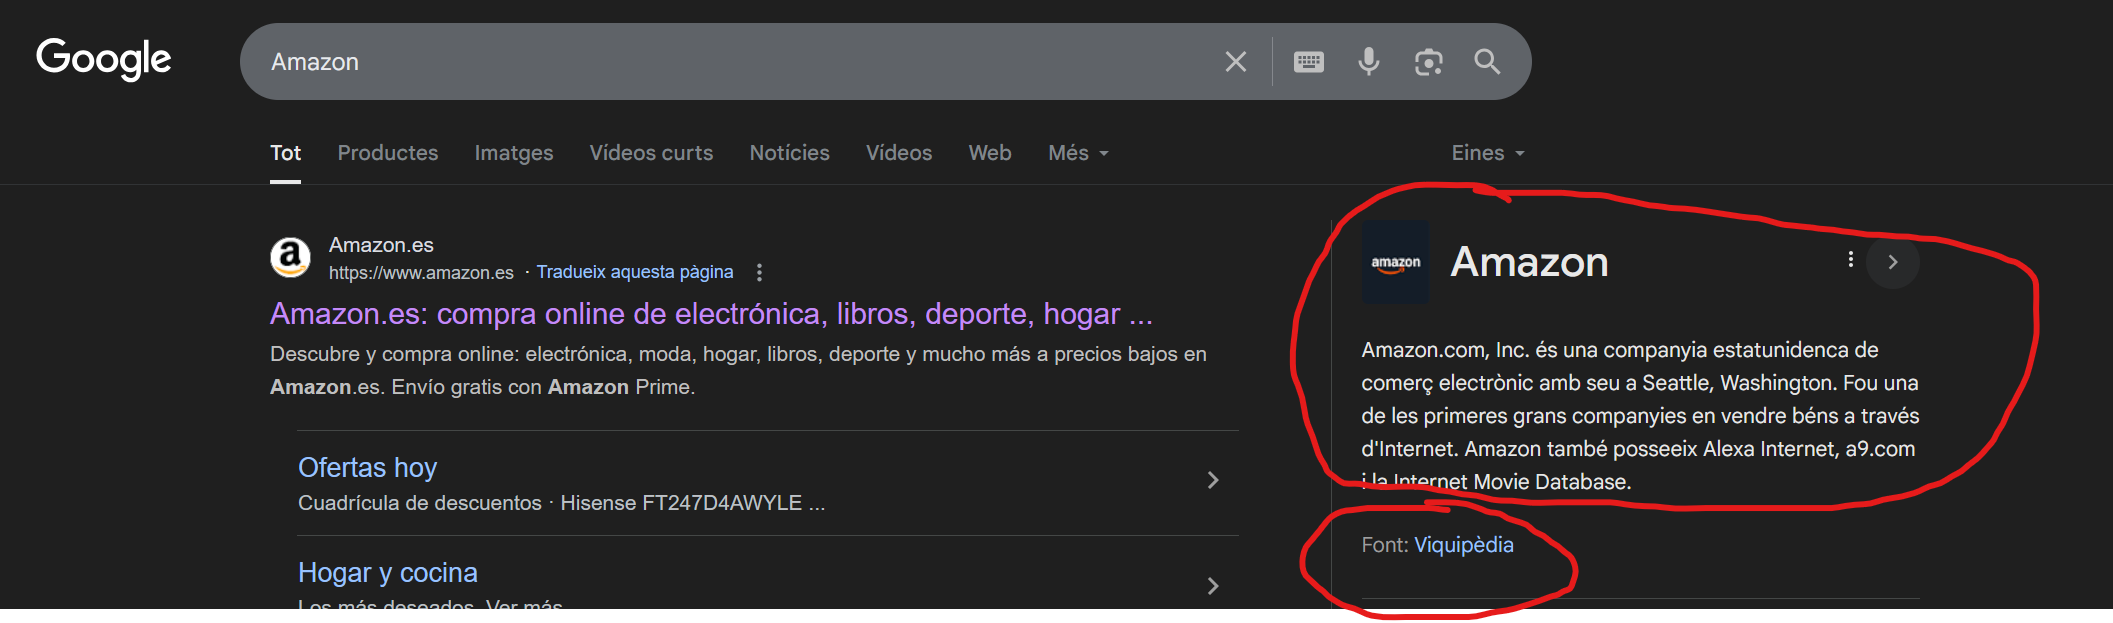2113x623 pixels.
Task: Expand the Més dropdown menu
Action: click(1078, 153)
